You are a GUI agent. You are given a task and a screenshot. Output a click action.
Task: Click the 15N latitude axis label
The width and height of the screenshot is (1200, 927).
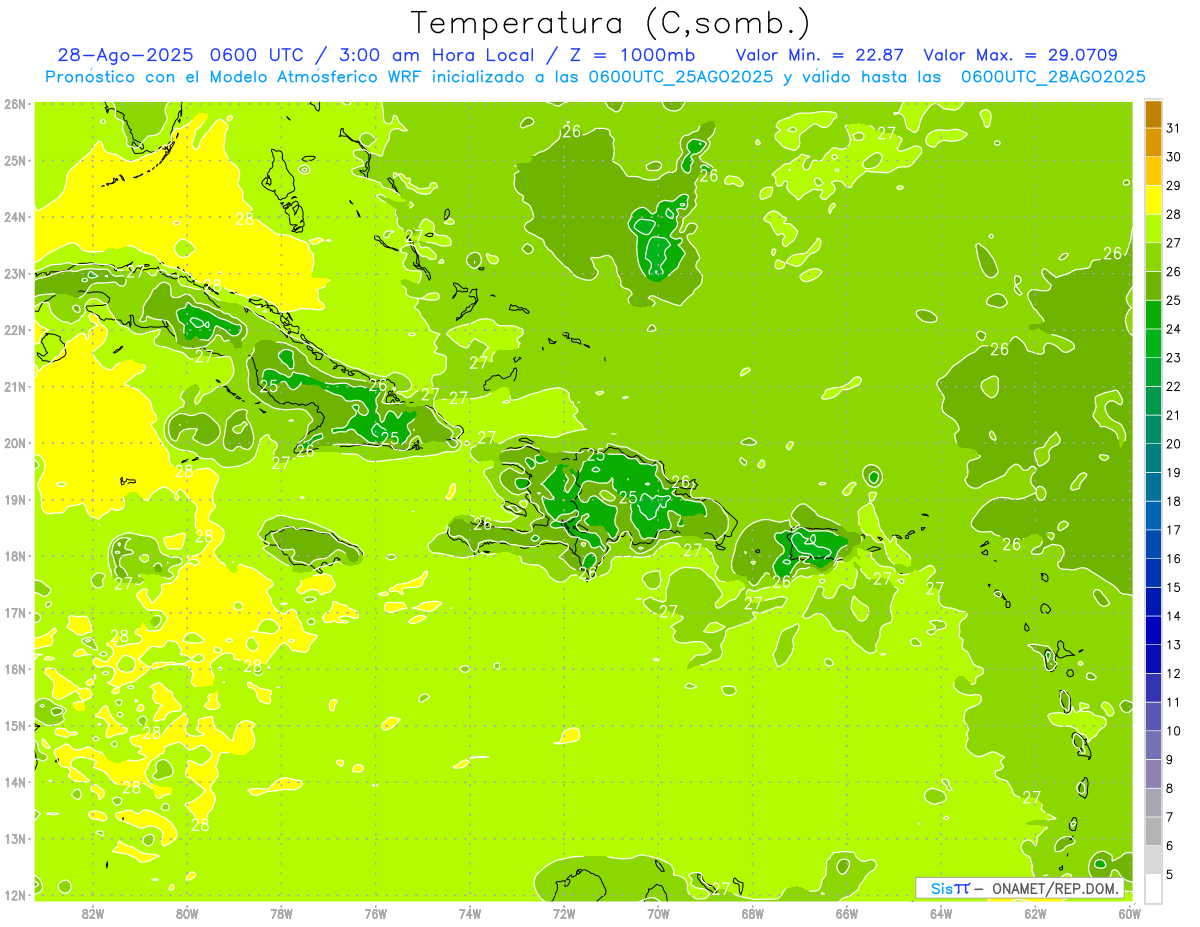pos(15,725)
